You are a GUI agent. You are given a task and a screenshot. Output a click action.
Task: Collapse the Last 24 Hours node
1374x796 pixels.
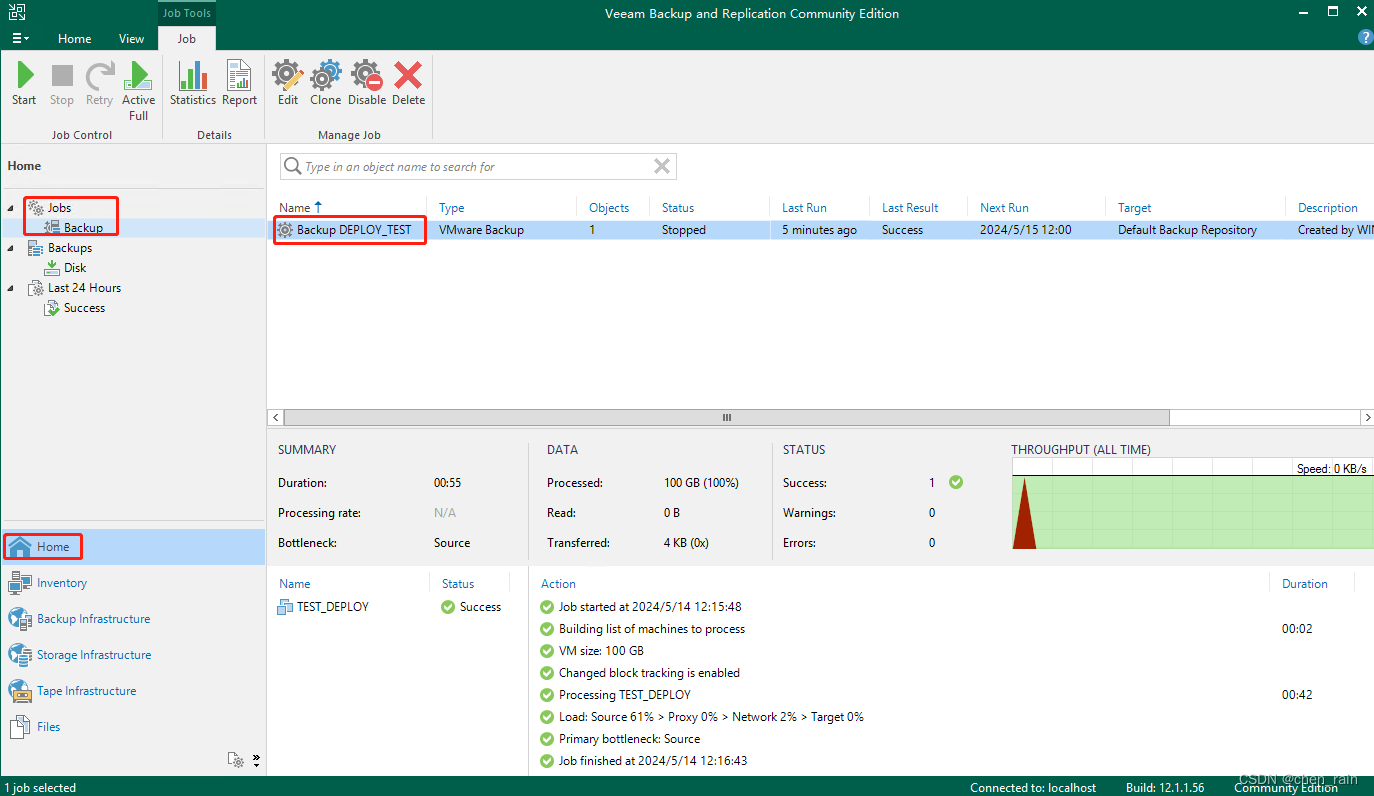pyautogui.click(x=12, y=288)
